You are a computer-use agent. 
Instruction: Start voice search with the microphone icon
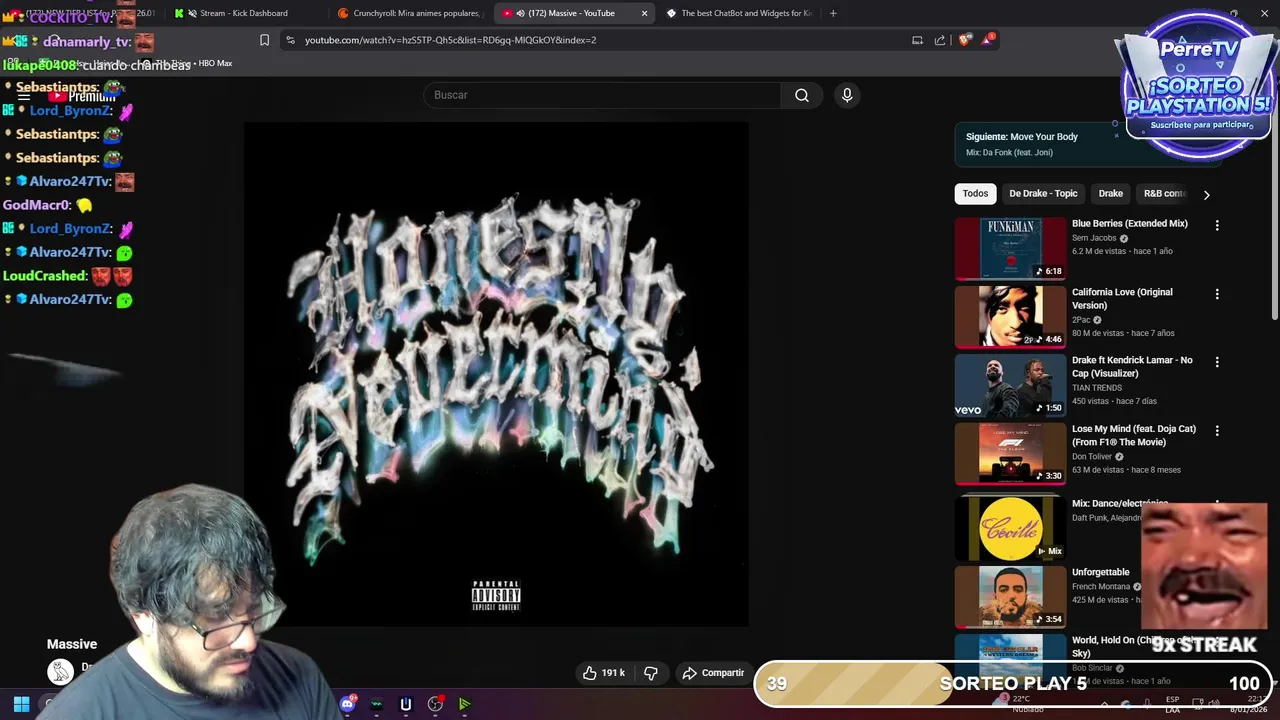tap(847, 95)
